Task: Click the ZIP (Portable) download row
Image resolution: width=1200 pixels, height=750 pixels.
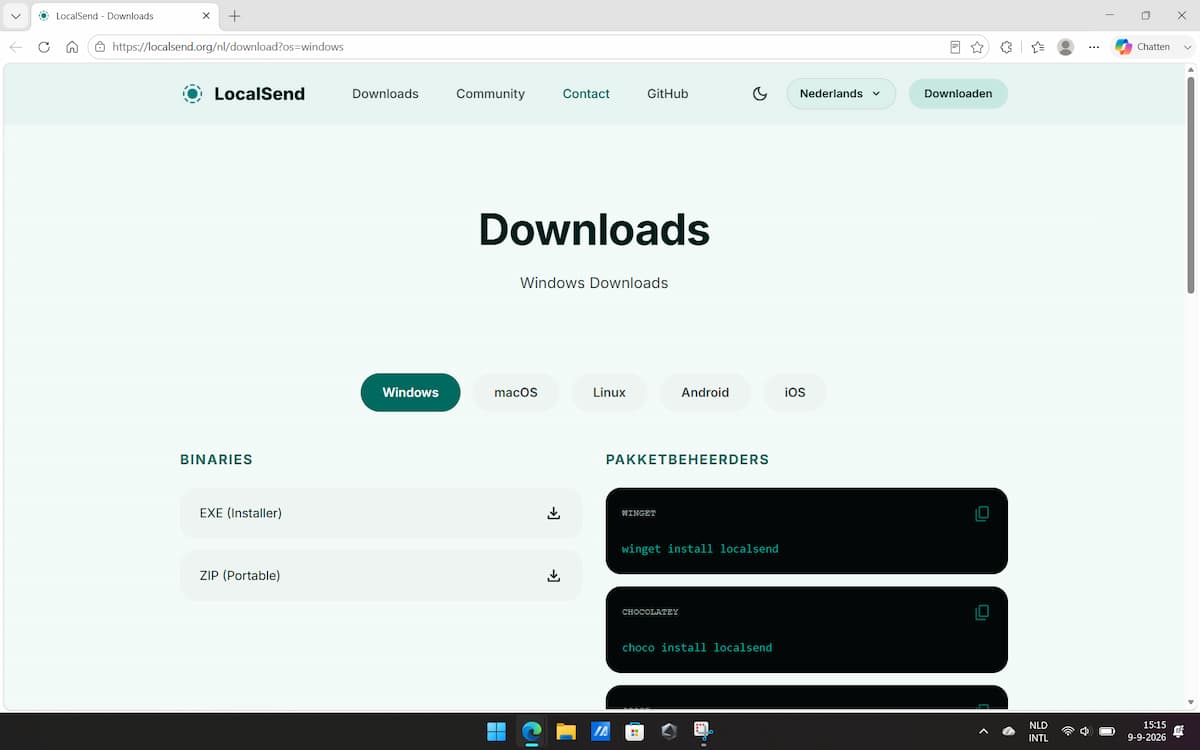Action: pyautogui.click(x=381, y=576)
